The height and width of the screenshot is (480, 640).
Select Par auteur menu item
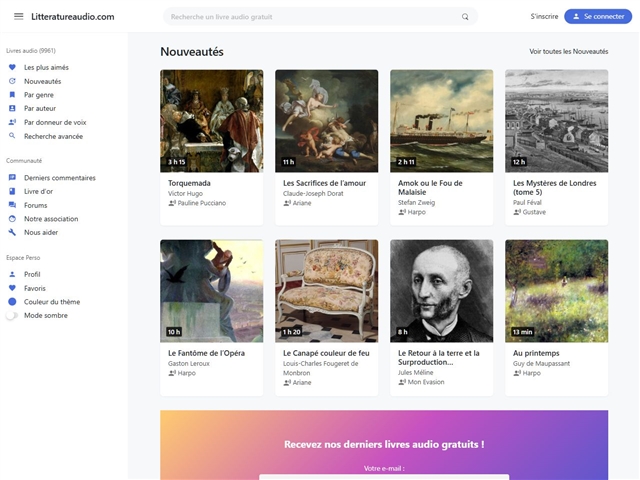(x=40, y=108)
